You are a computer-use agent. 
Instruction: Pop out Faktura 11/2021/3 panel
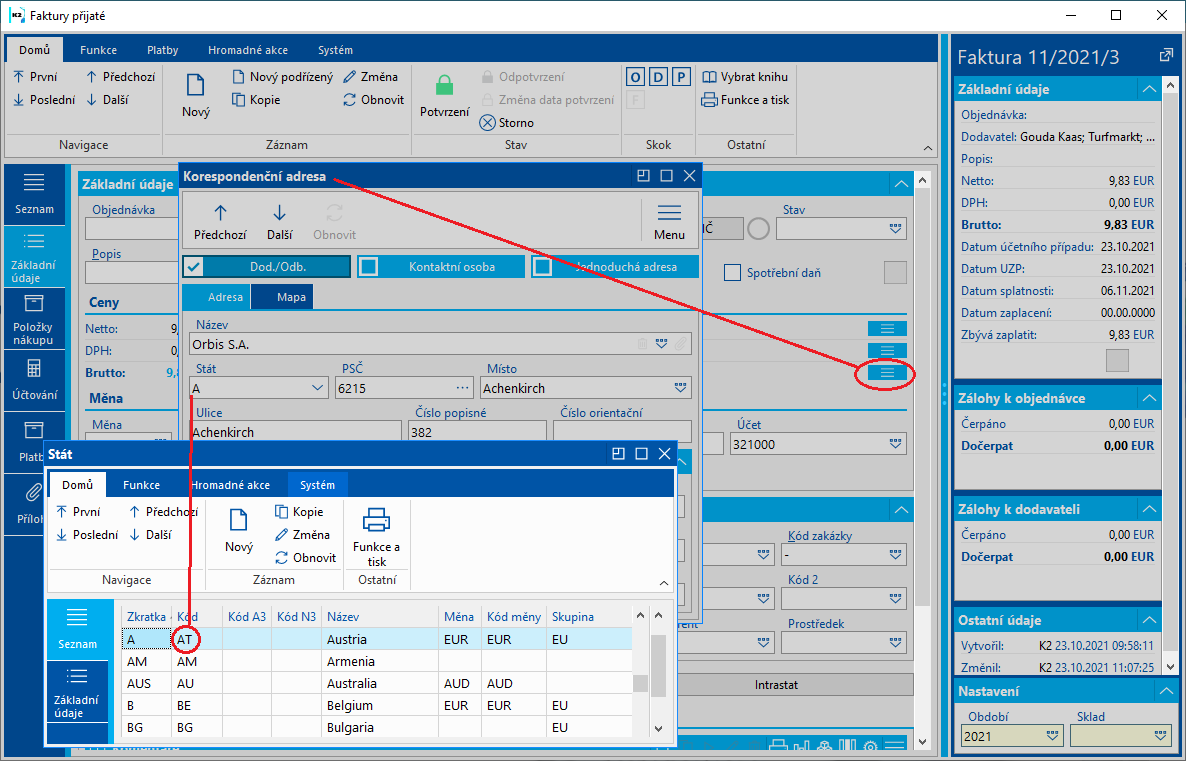1166,55
